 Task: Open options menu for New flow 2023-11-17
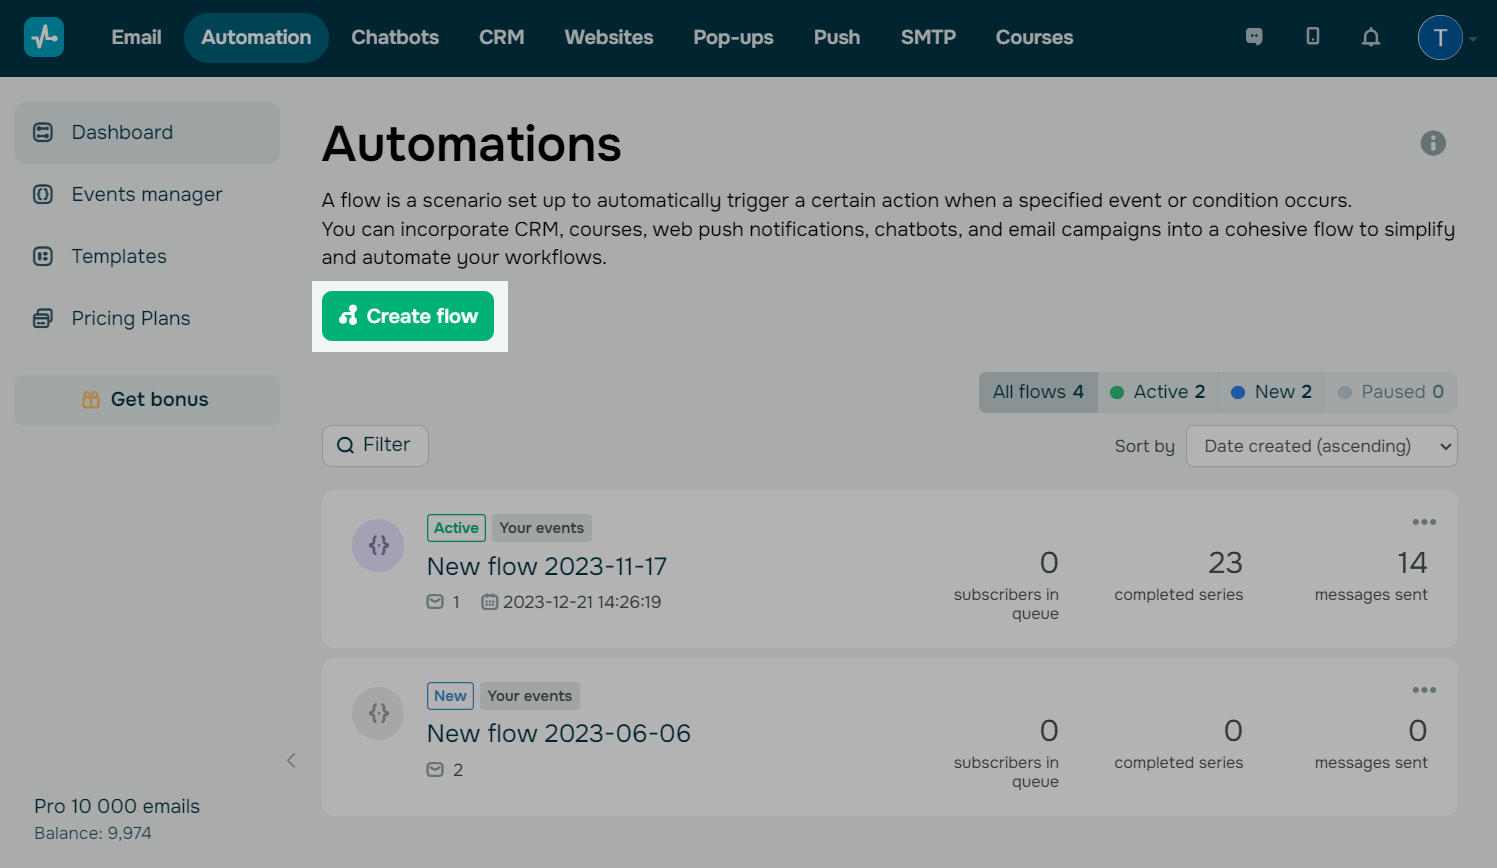pos(1424,522)
